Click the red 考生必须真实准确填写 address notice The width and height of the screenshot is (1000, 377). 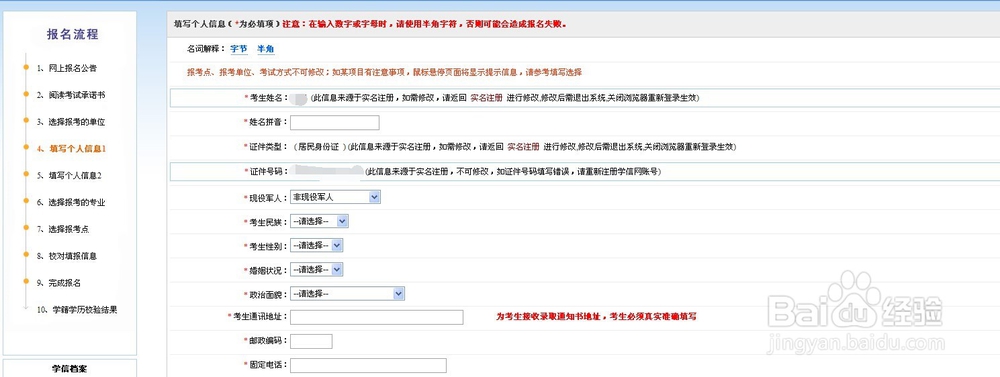[596, 316]
